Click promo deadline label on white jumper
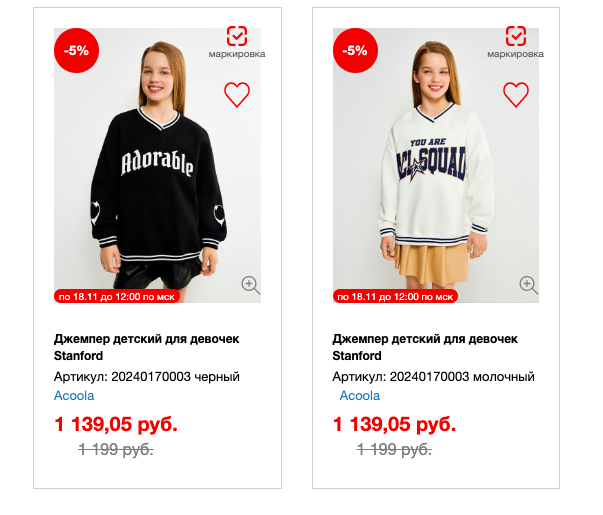This screenshot has width=603, height=515. coord(397,297)
